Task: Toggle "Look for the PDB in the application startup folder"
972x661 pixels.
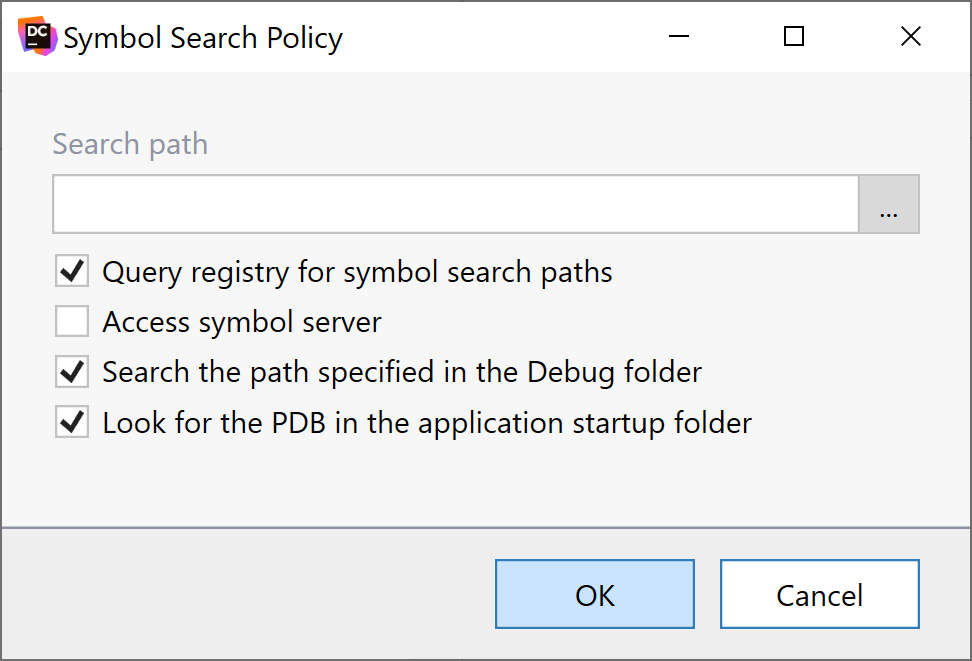Action: pyautogui.click(x=71, y=421)
